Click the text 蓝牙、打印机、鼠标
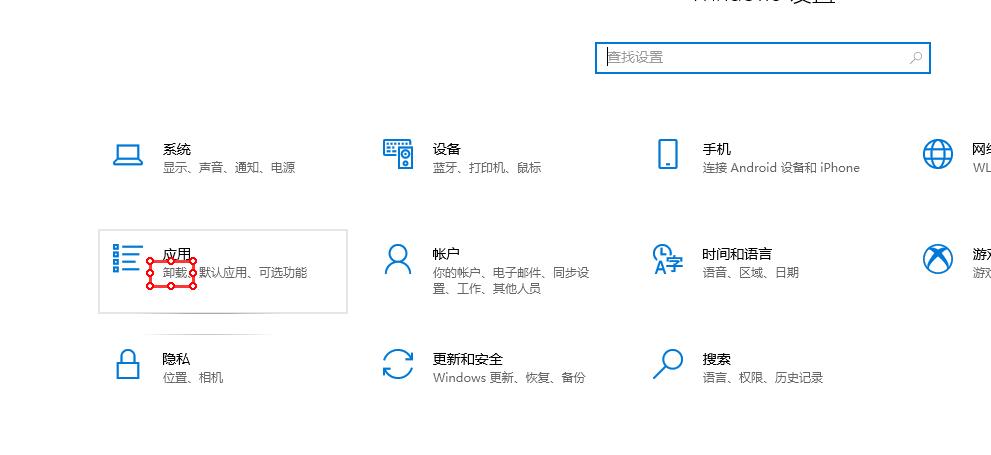Image resolution: width=991 pixels, height=455 pixels. pos(487,168)
